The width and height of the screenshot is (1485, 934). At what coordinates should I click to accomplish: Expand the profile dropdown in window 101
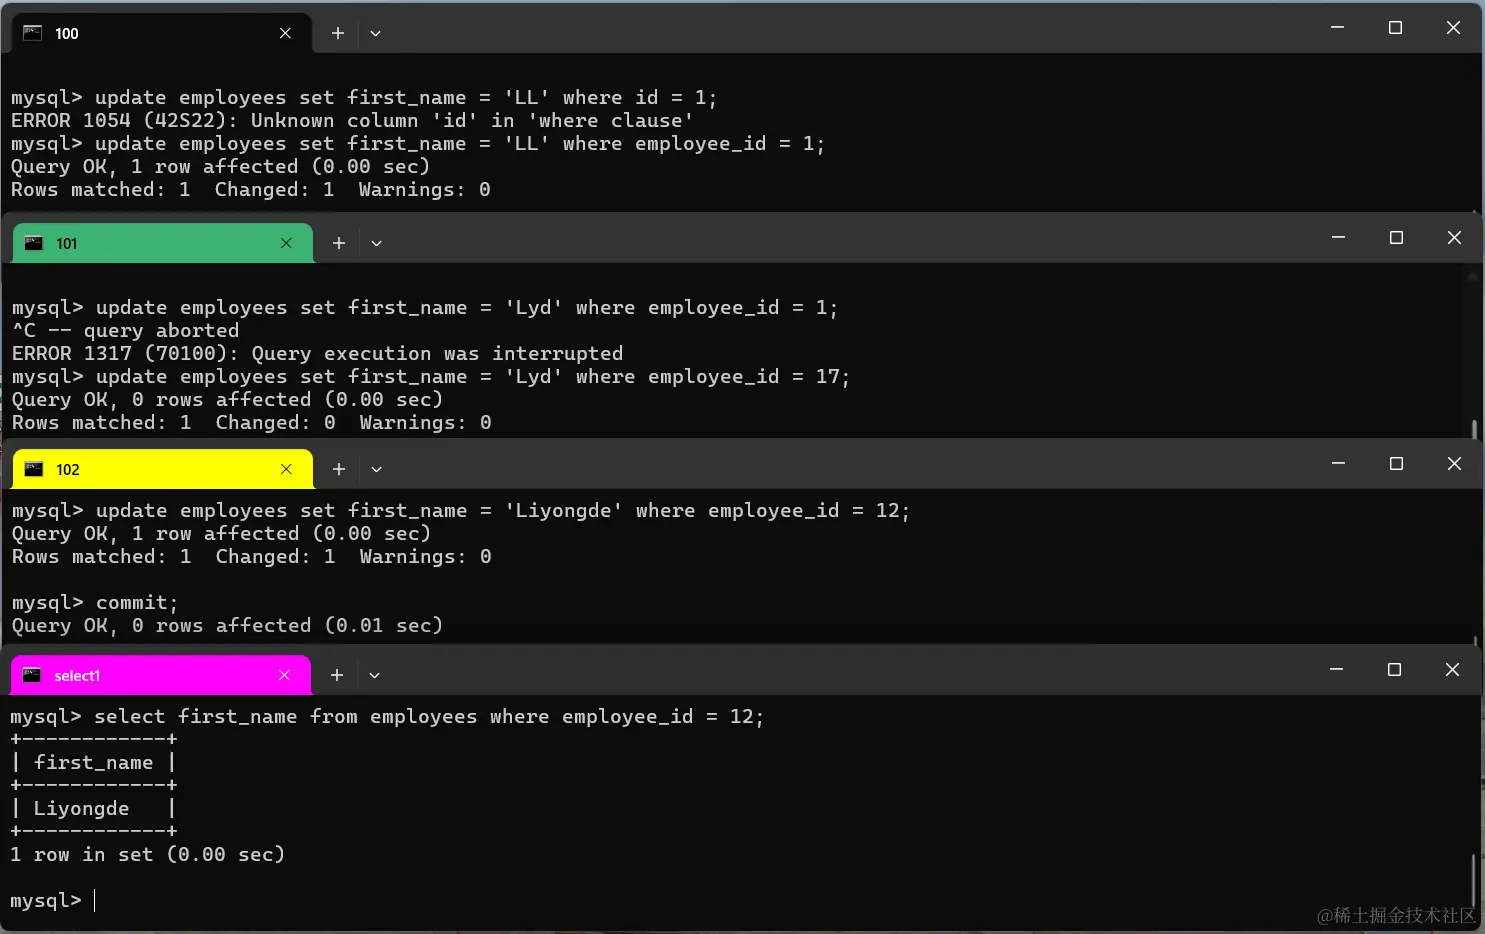[x=376, y=243]
